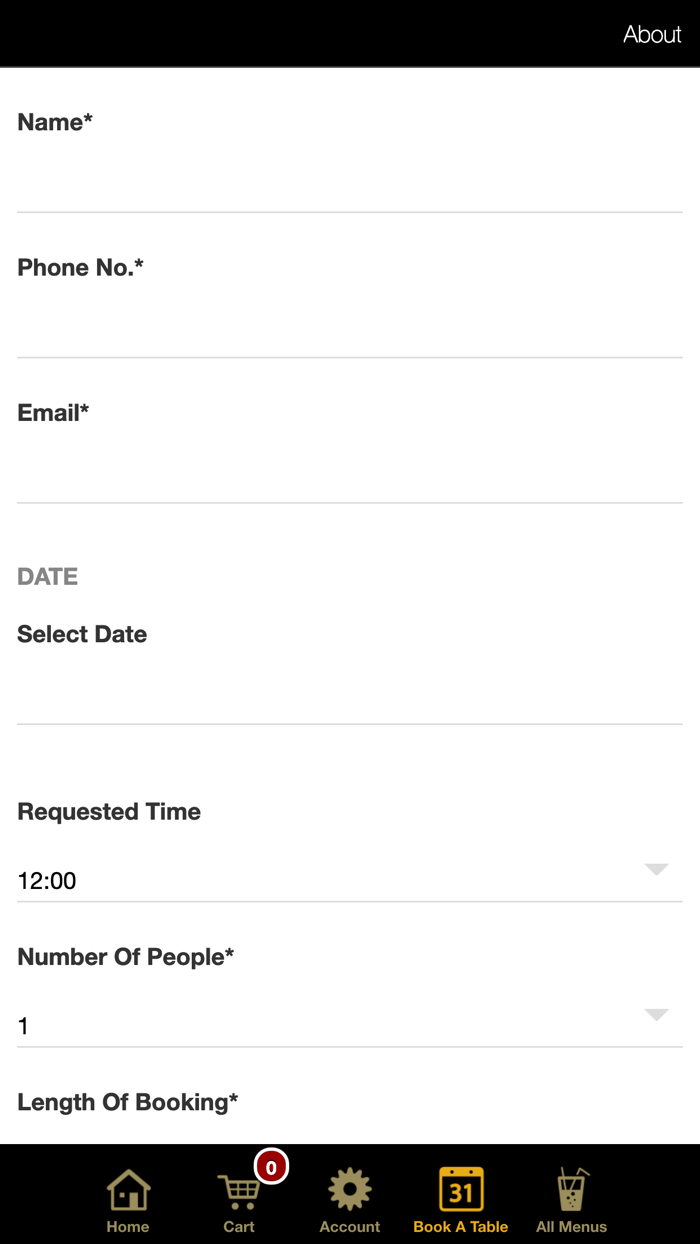
Task: Tap the number of people value 1
Action: pos(24,1026)
